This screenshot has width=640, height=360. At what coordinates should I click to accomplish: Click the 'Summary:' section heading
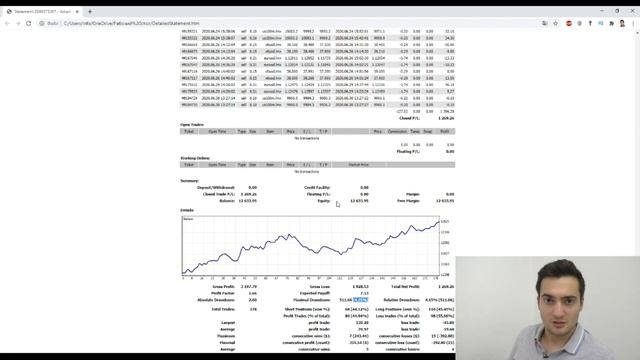(x=189, y=180)
